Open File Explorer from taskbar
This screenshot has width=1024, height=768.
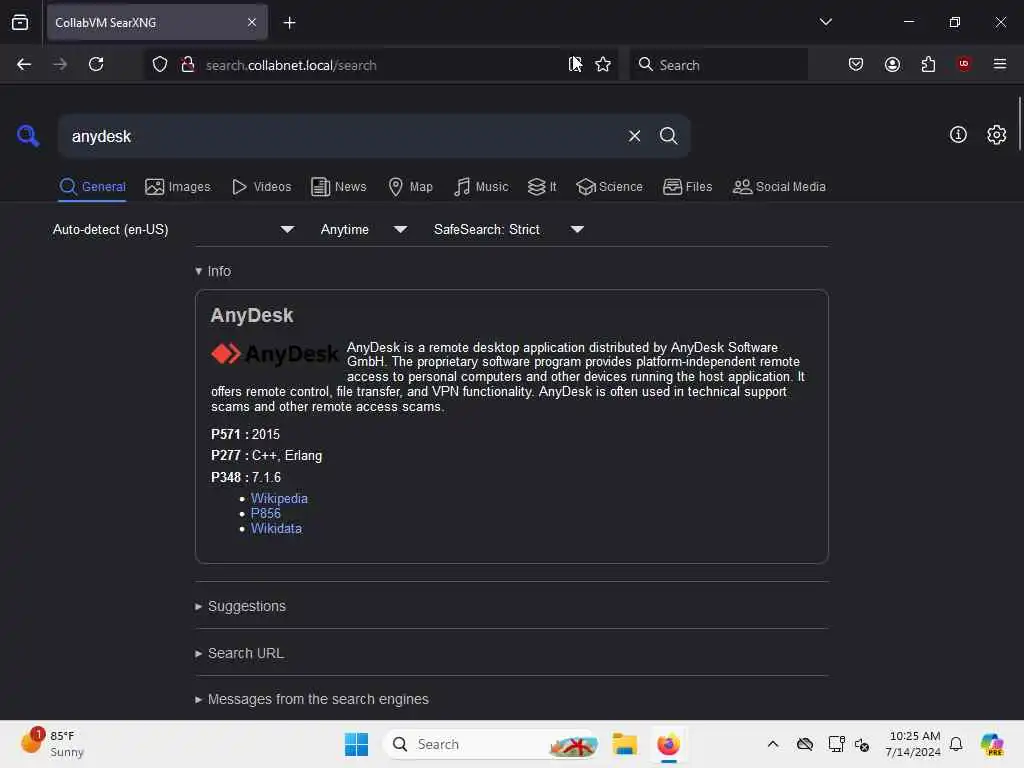[x=624, y=744]
